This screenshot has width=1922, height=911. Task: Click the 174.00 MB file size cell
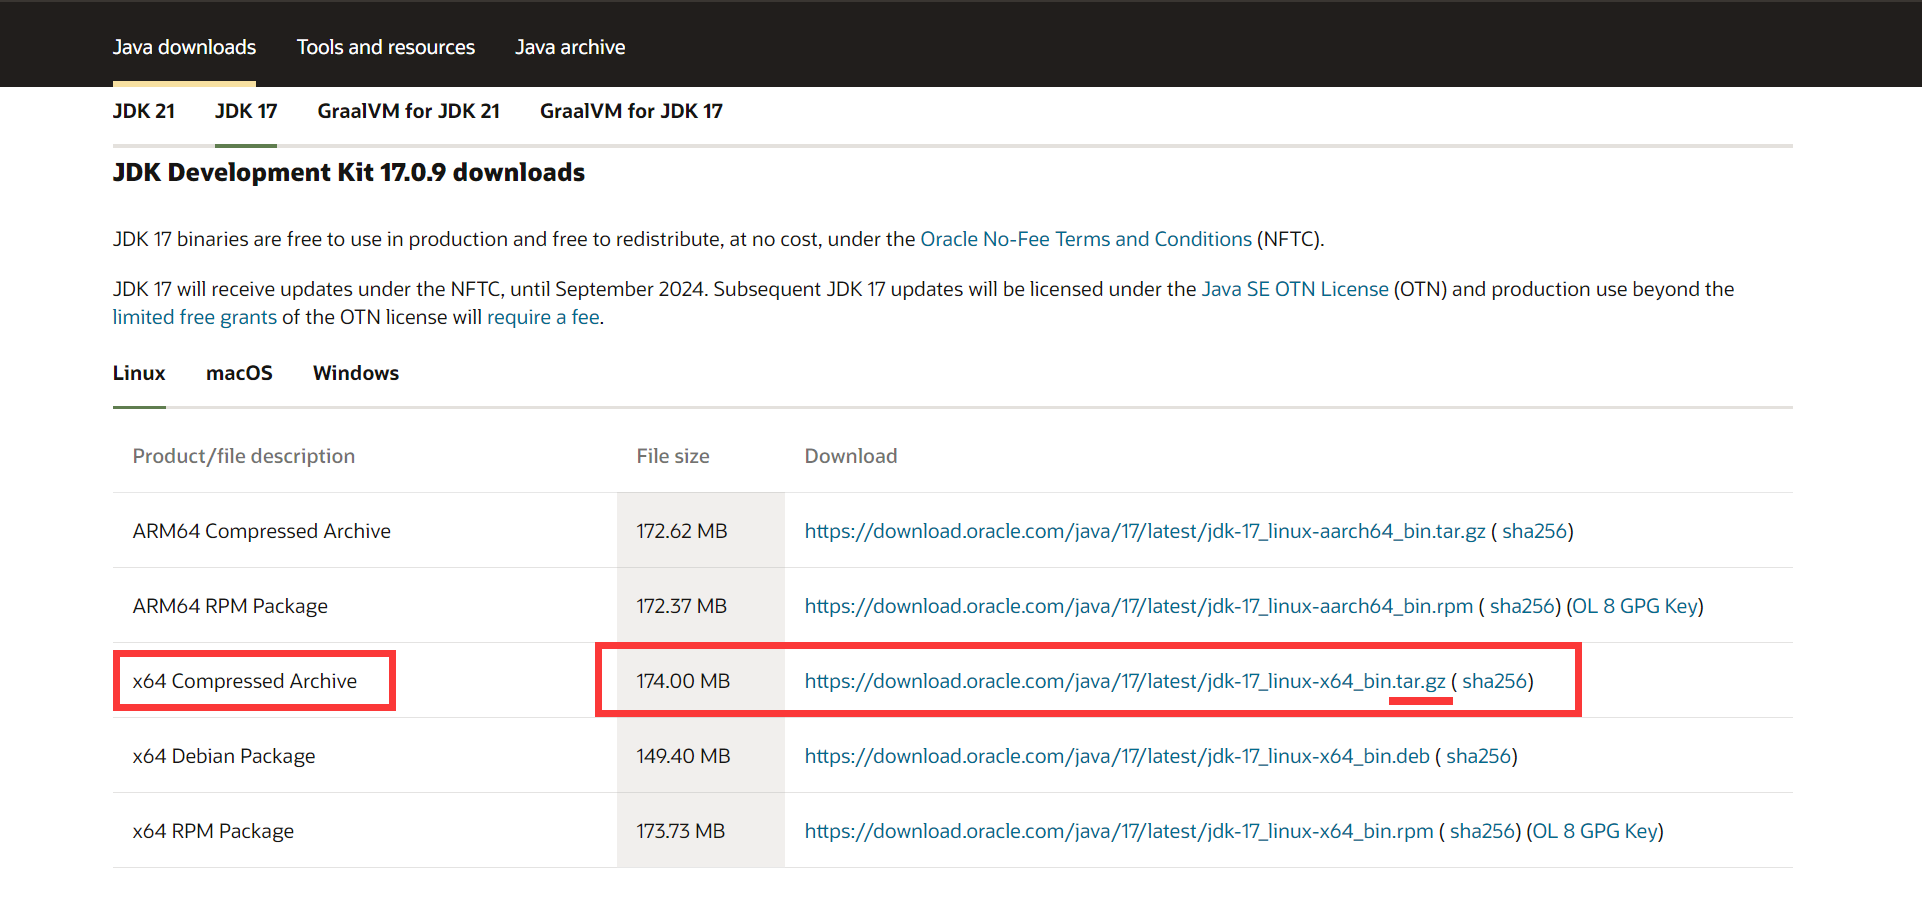coord(701,681)
